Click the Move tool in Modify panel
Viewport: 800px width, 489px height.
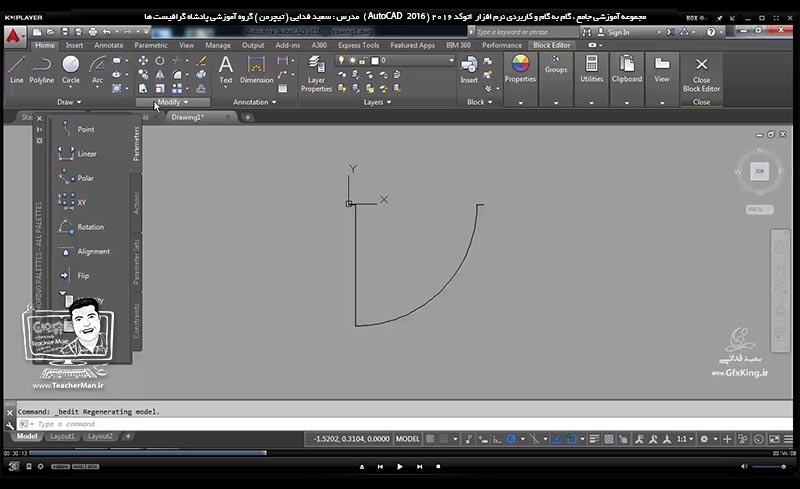coord(143,61)
